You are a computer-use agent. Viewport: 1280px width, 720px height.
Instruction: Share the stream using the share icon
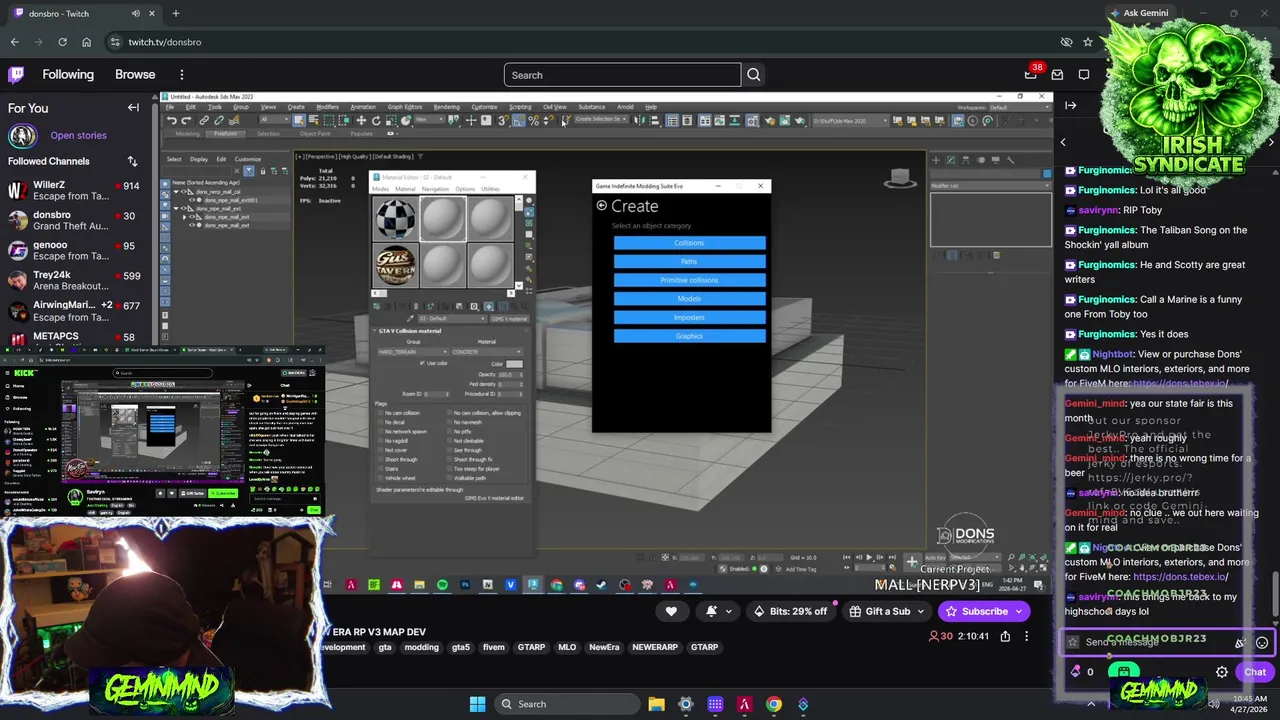click(1004, 636)
